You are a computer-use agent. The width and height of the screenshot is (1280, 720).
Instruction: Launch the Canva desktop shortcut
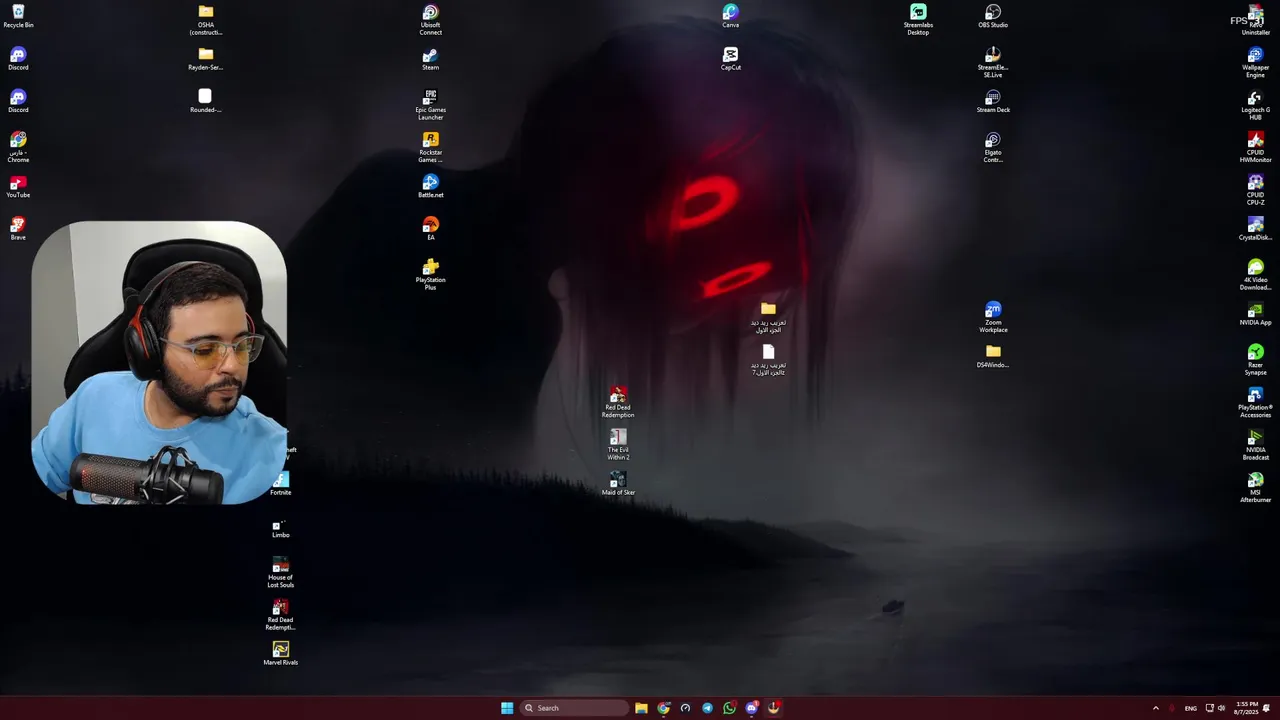click(x=730, y=16)
